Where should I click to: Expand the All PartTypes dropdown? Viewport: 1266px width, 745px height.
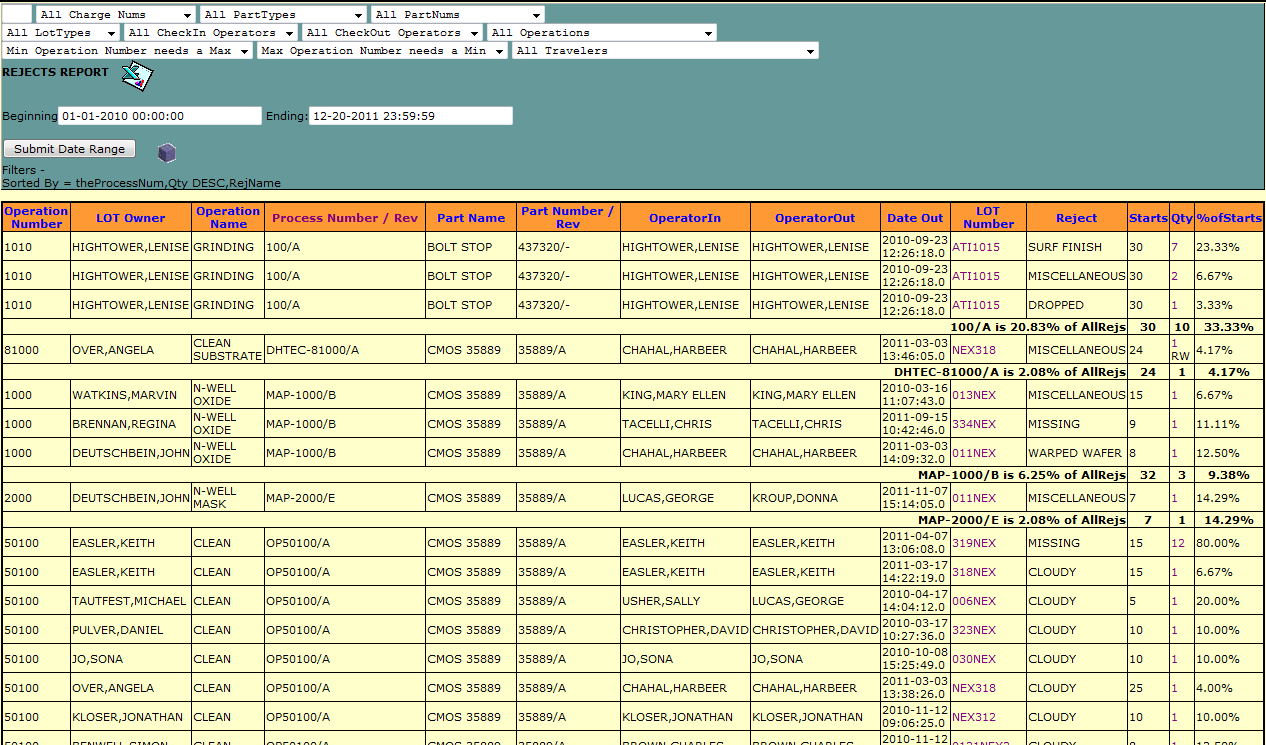(x=283, y=15)
